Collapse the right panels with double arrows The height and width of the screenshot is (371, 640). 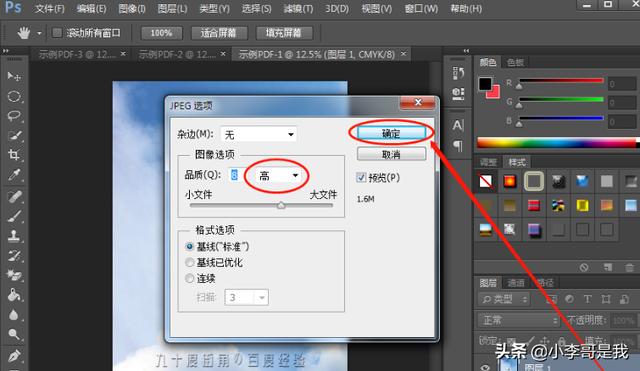[x=466, y=51]
